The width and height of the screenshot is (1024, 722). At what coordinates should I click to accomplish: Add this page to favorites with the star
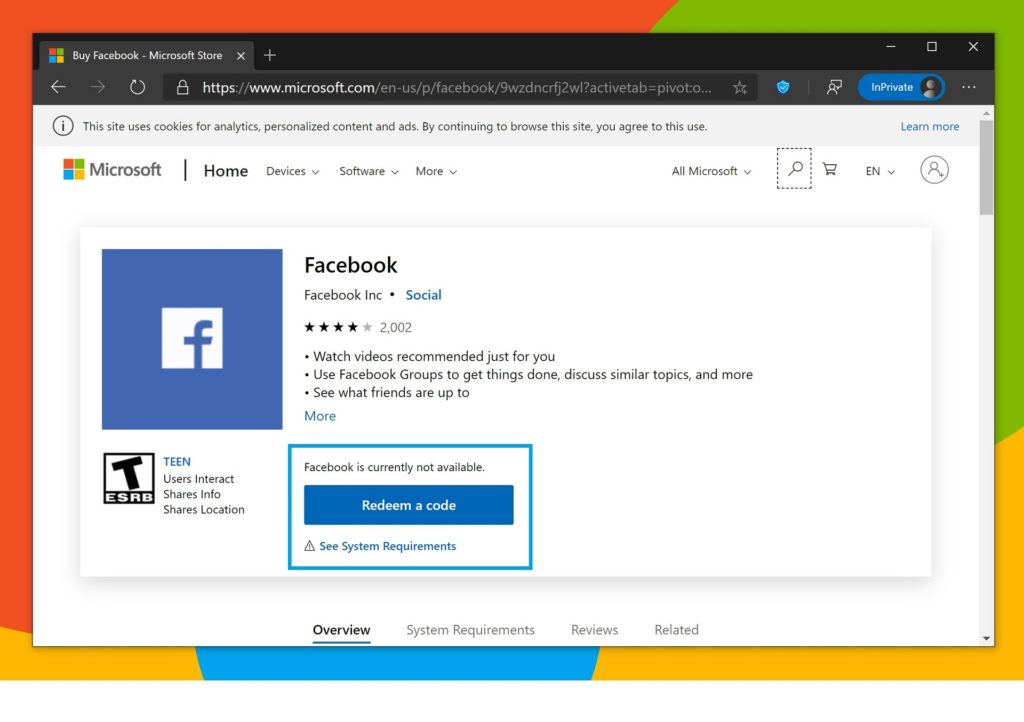[739, 87]
